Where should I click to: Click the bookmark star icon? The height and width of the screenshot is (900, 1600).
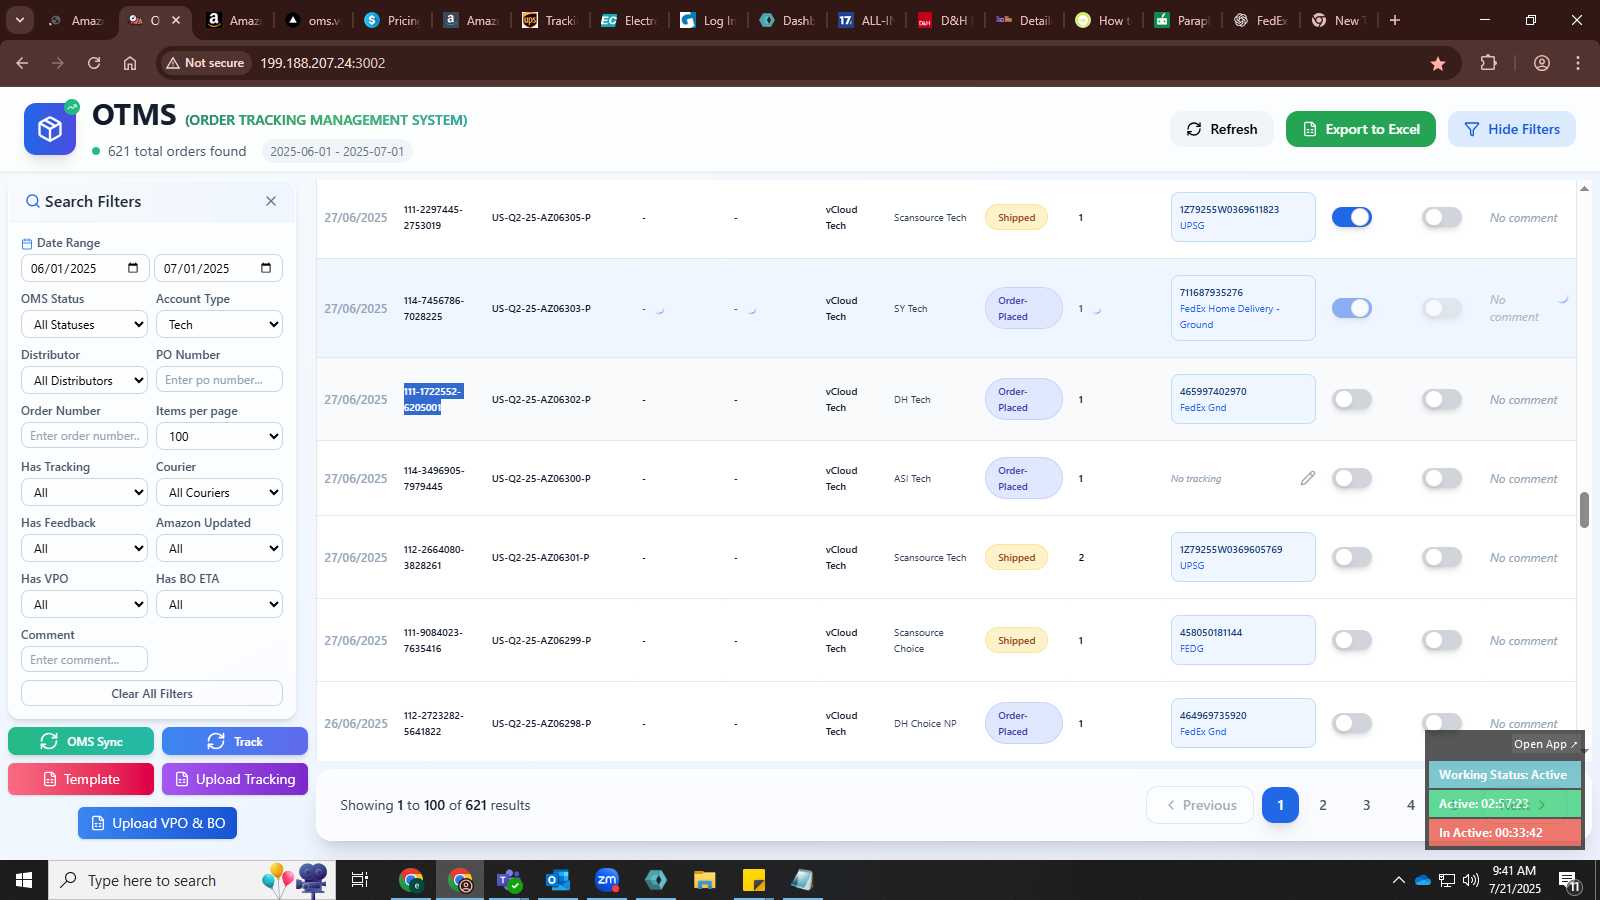point(1438,63)
